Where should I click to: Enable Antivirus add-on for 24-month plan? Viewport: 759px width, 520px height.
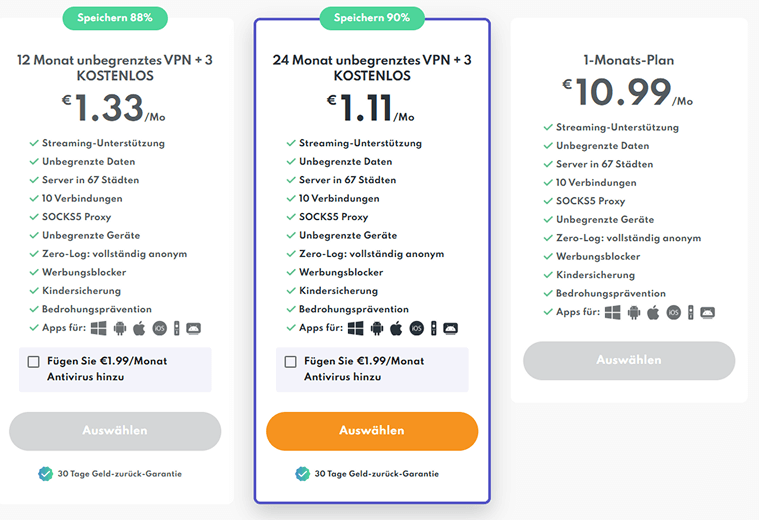(290, 362)
